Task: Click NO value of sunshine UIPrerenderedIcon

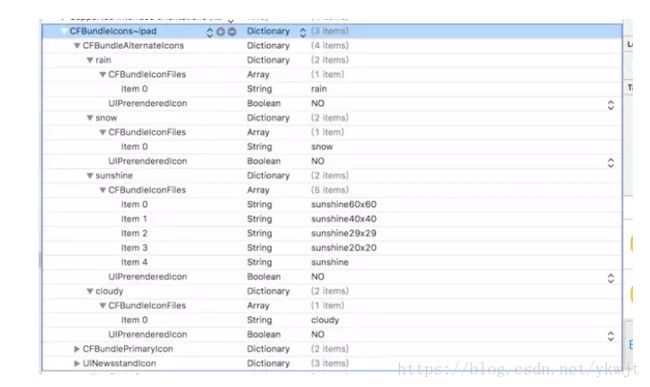Action: 318,277
